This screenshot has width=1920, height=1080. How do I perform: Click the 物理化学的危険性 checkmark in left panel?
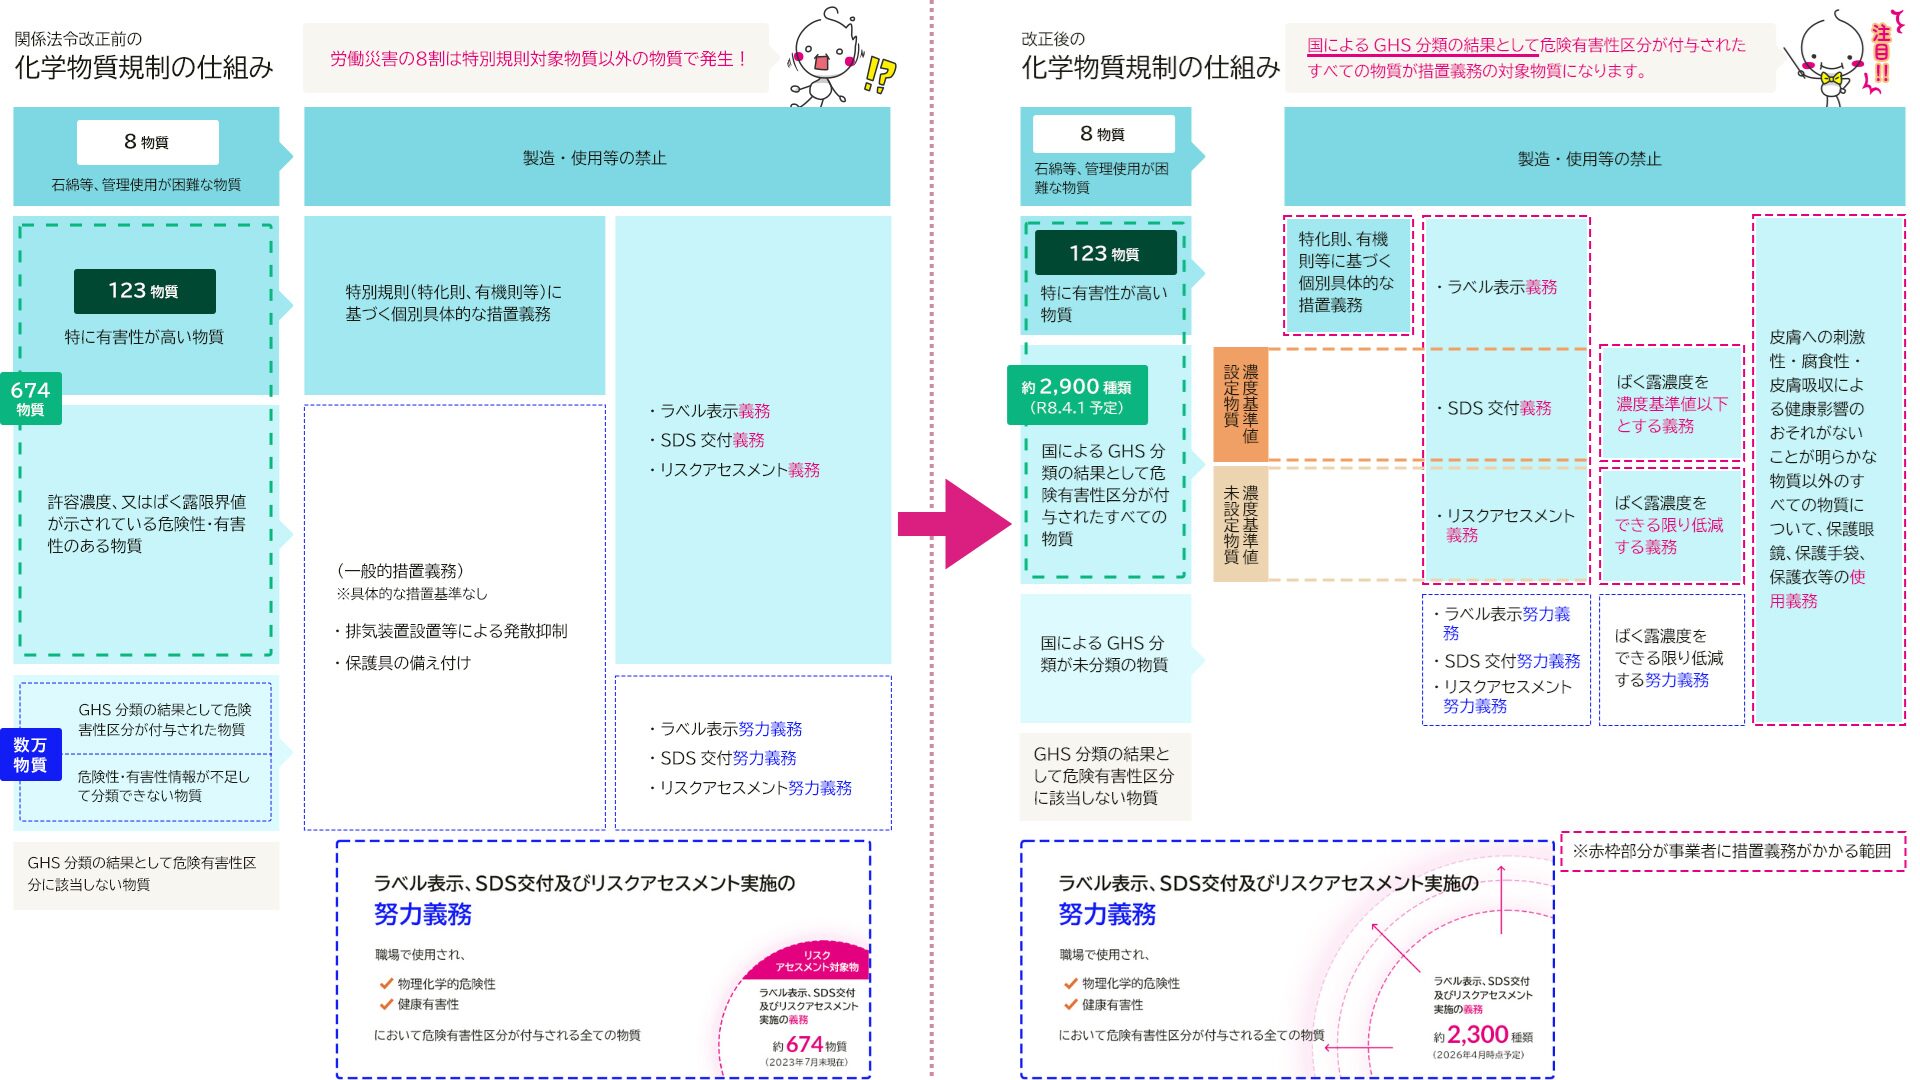(x=386, y=984)
